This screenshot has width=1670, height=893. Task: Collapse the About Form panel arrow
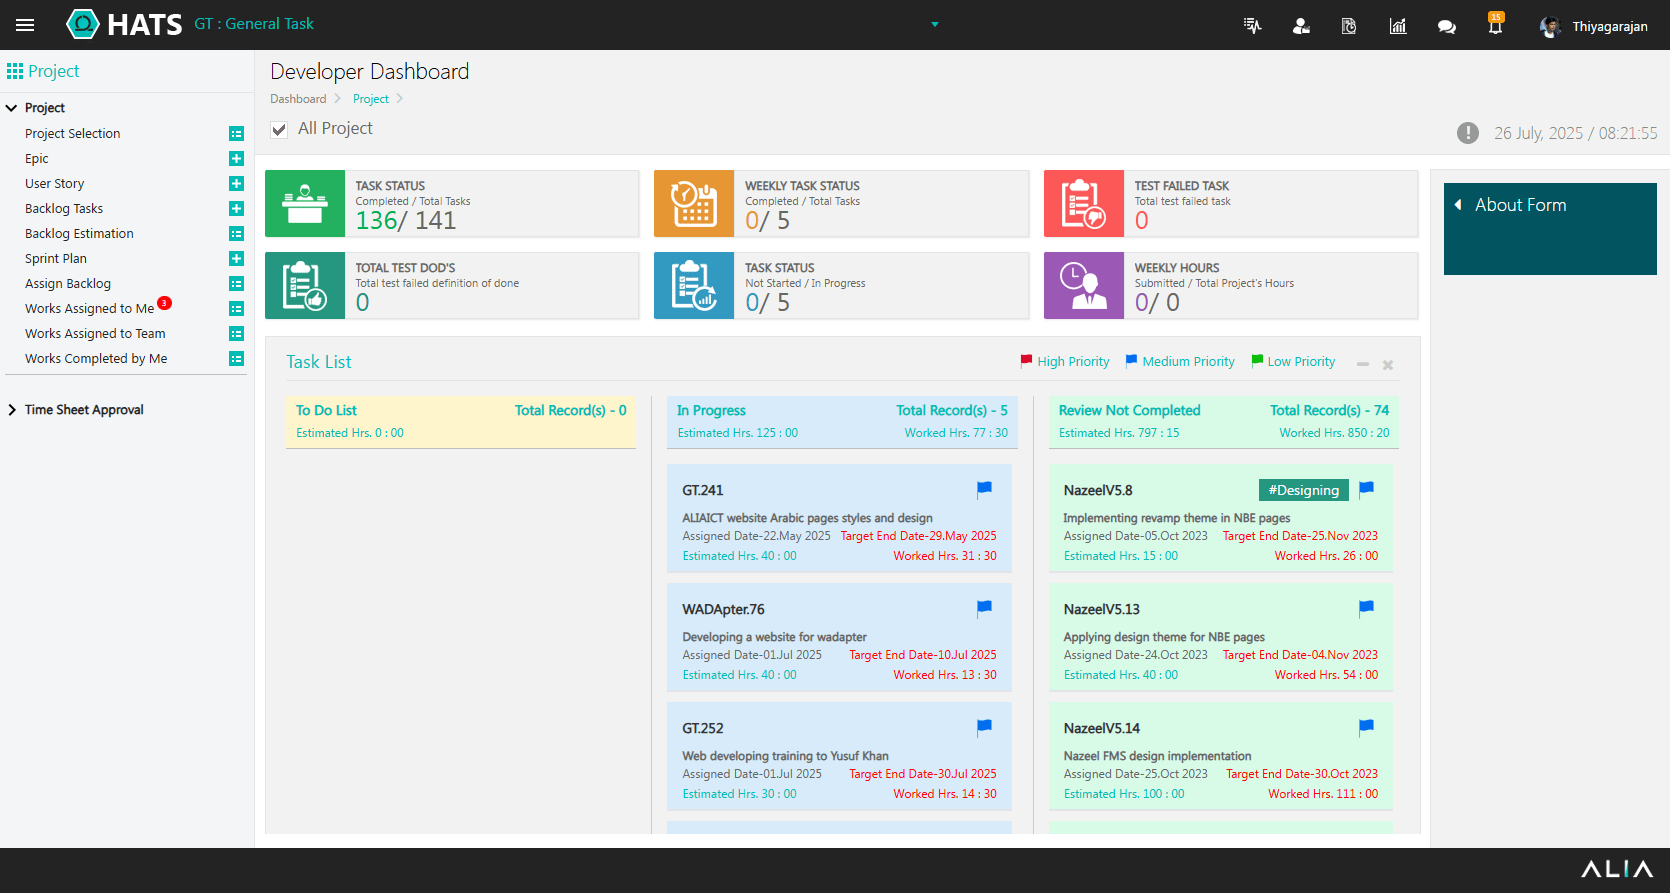(1458, 205)
